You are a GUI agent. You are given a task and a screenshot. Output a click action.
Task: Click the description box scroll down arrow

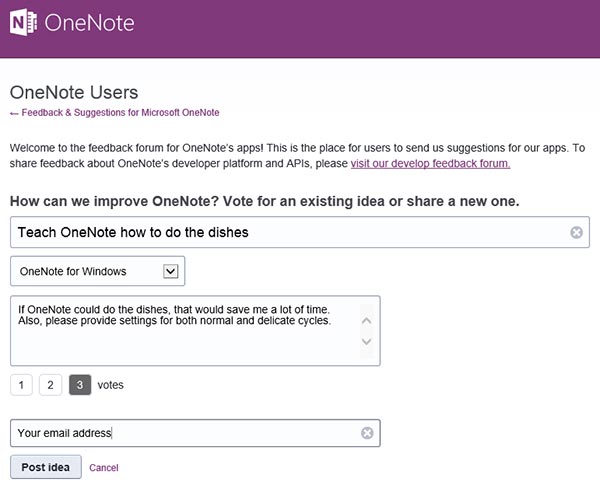coord(367,341)
